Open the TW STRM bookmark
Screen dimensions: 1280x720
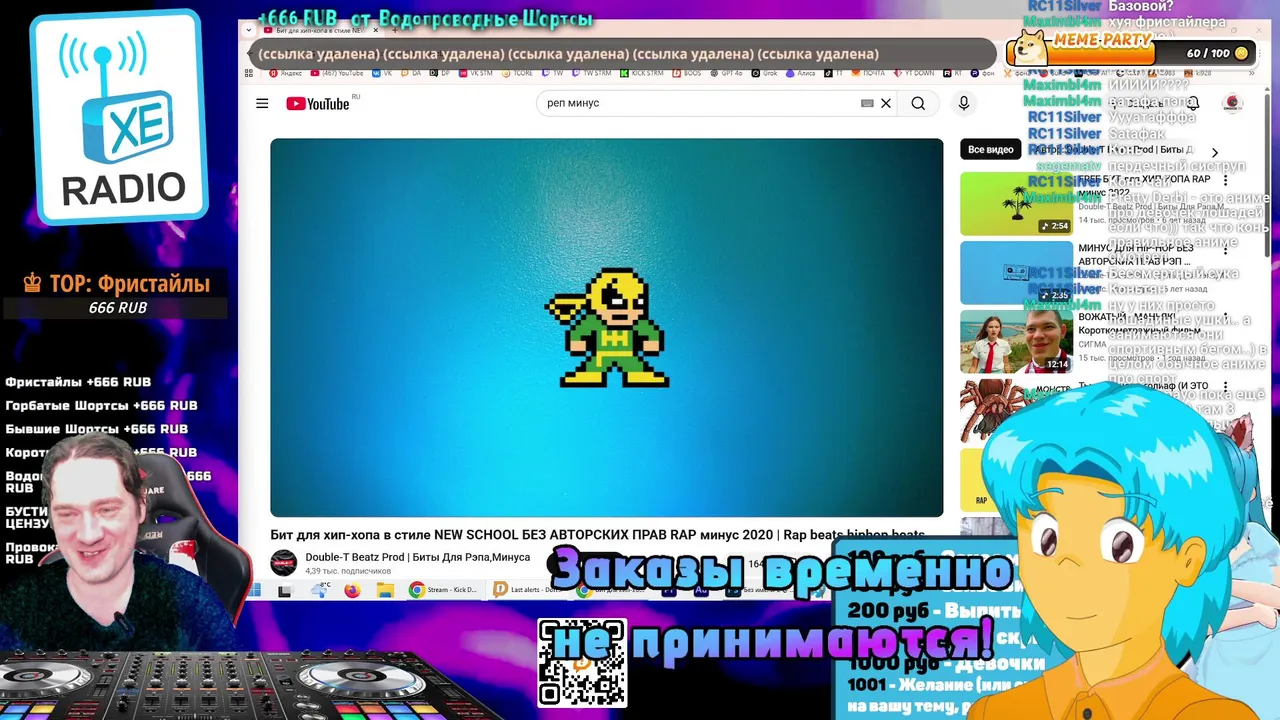[592, 73]
